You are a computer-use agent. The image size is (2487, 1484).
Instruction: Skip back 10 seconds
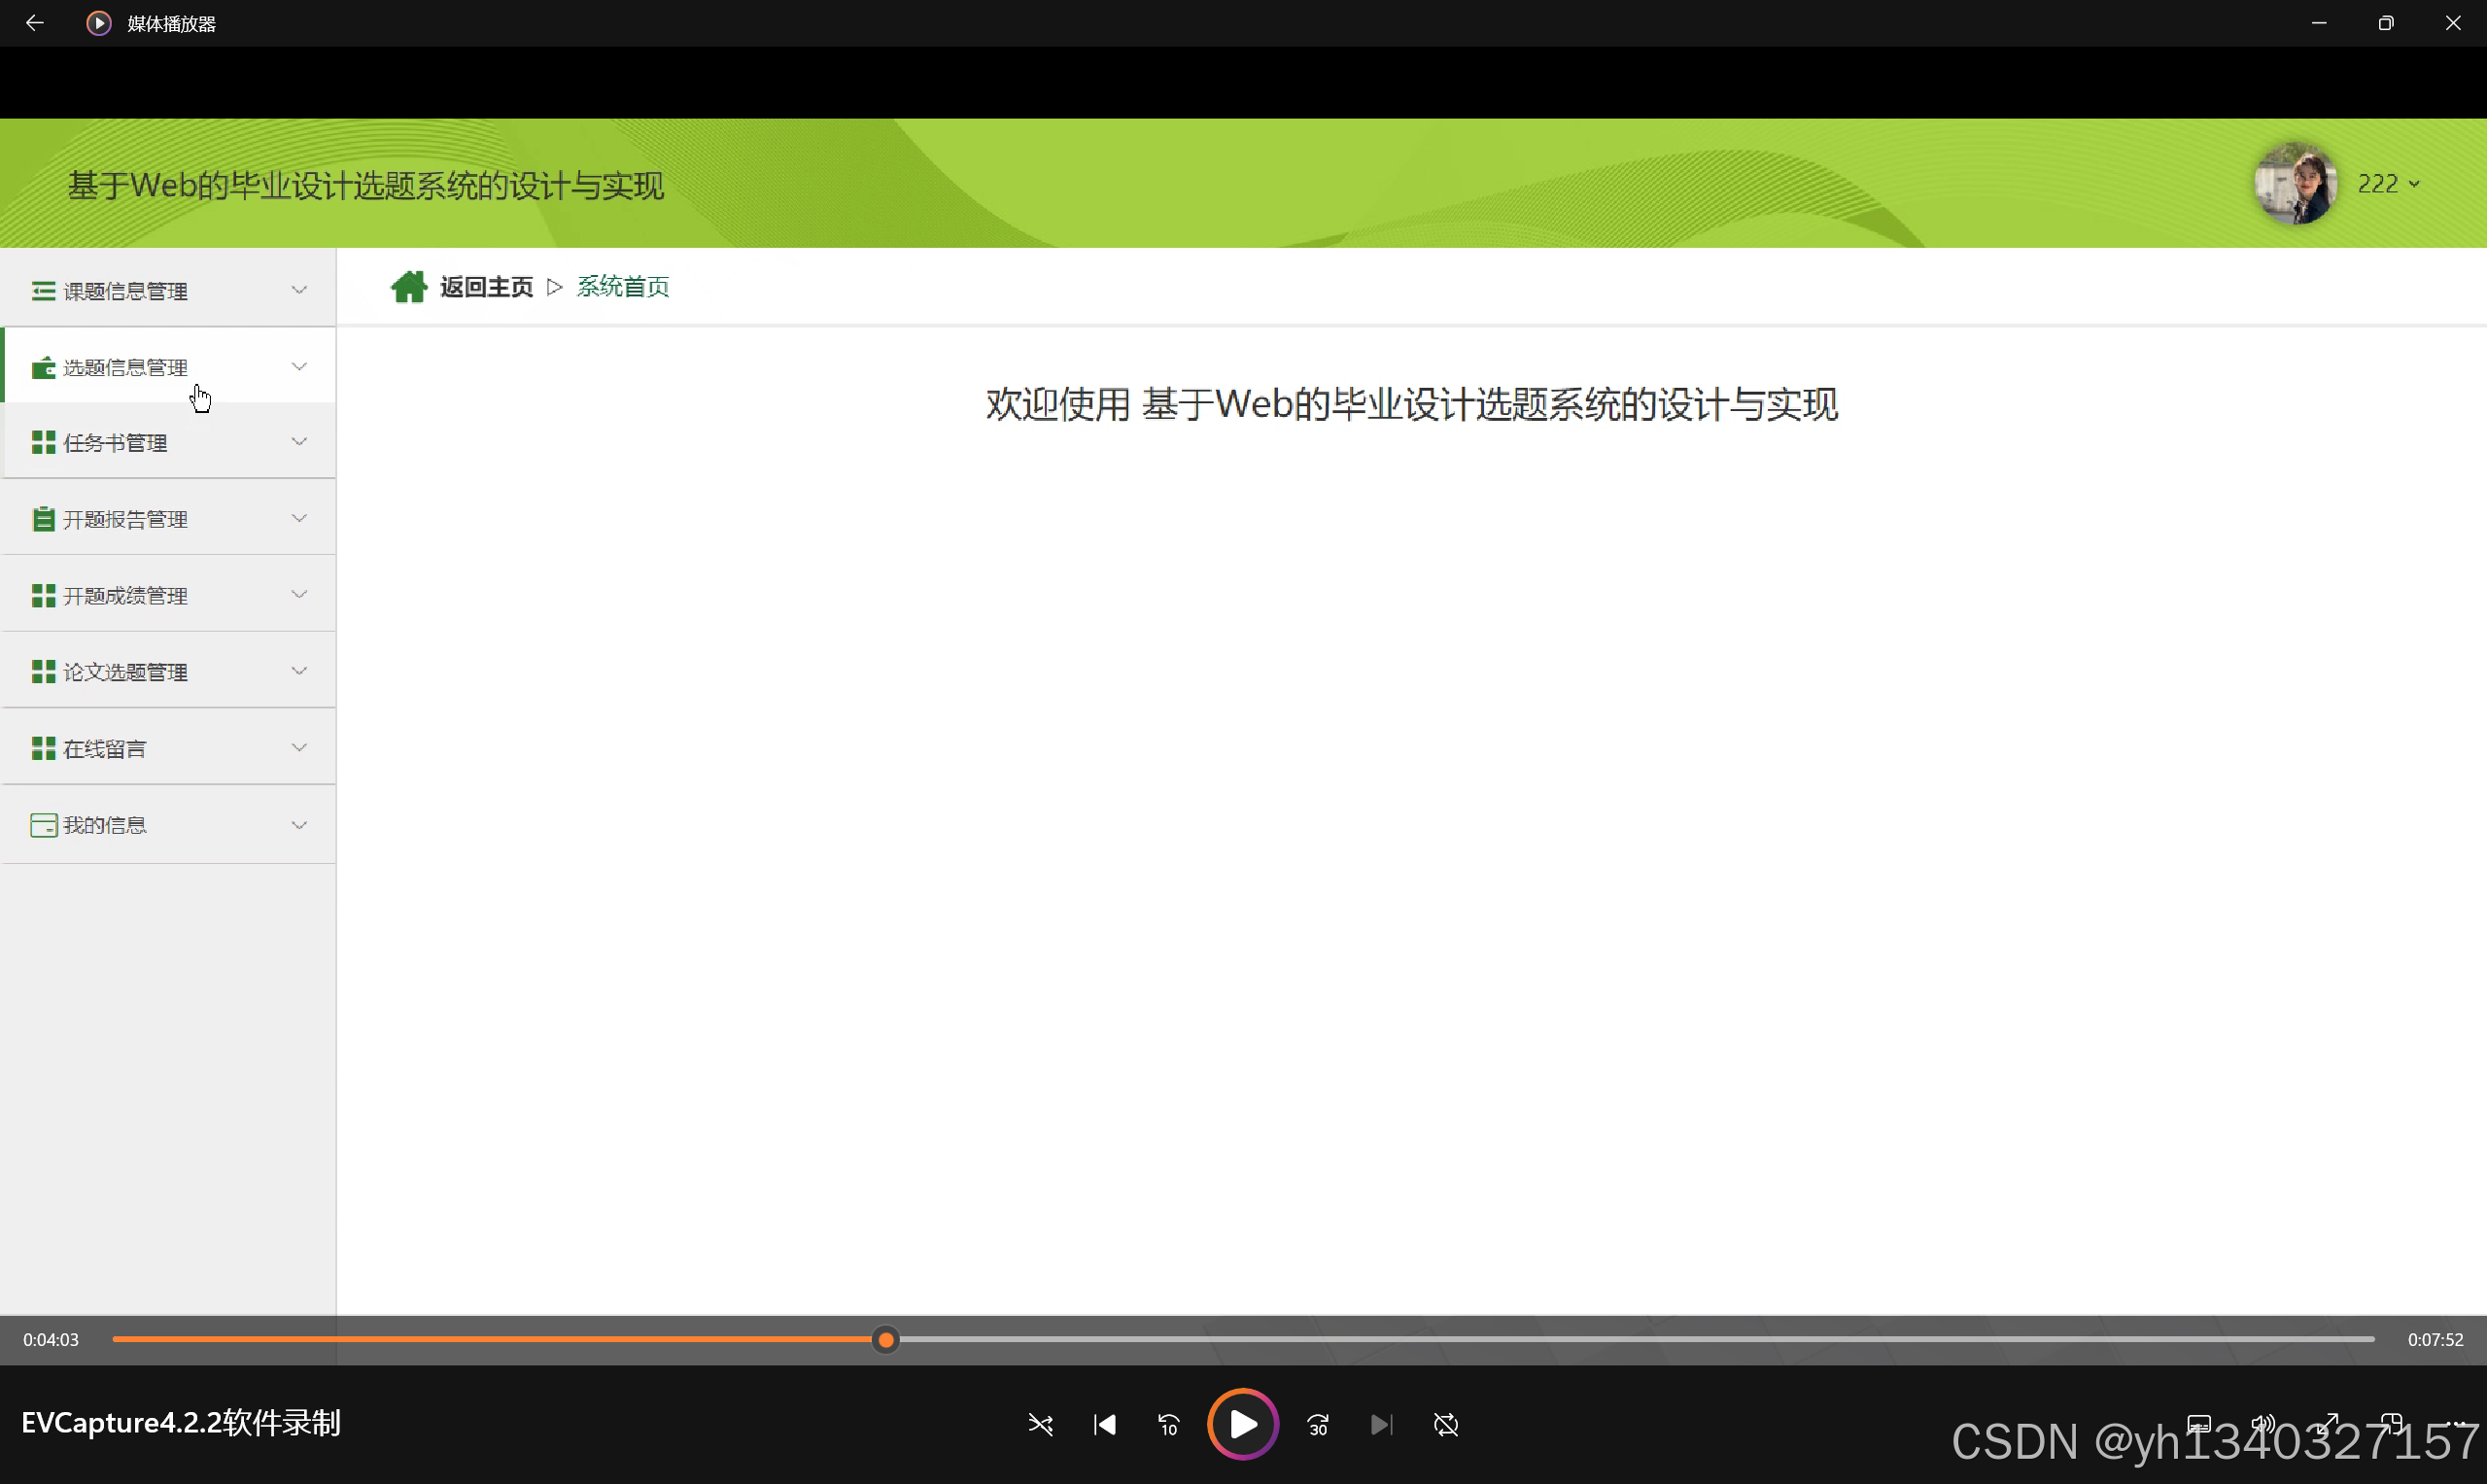click(x=1168, y=1424)
